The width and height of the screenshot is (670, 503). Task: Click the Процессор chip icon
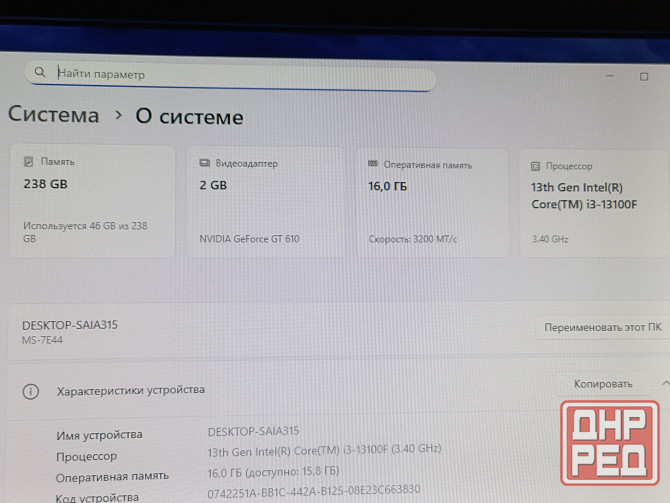[x=535, y=166]
